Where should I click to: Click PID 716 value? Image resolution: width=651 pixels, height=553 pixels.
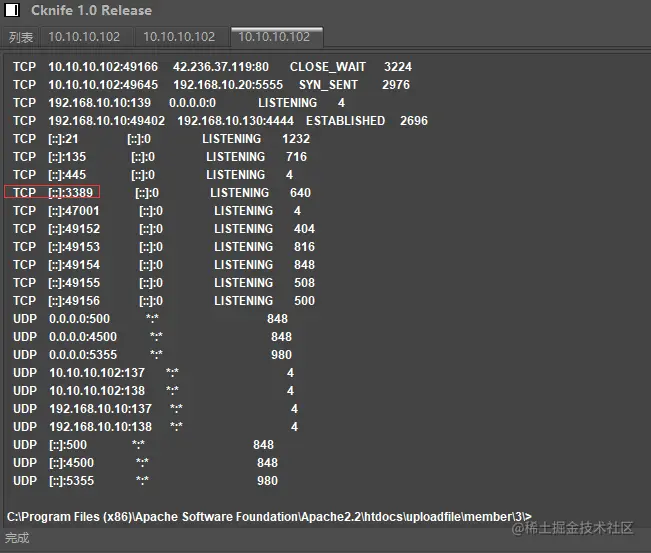point(296,157)
